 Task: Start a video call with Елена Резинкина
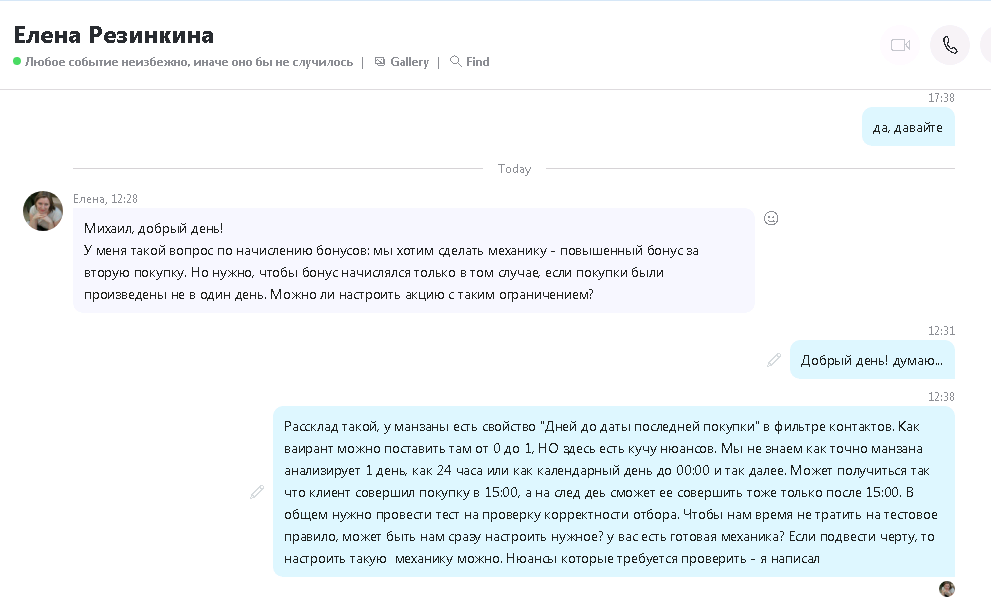pyautogui.click(x=900, y=45)
